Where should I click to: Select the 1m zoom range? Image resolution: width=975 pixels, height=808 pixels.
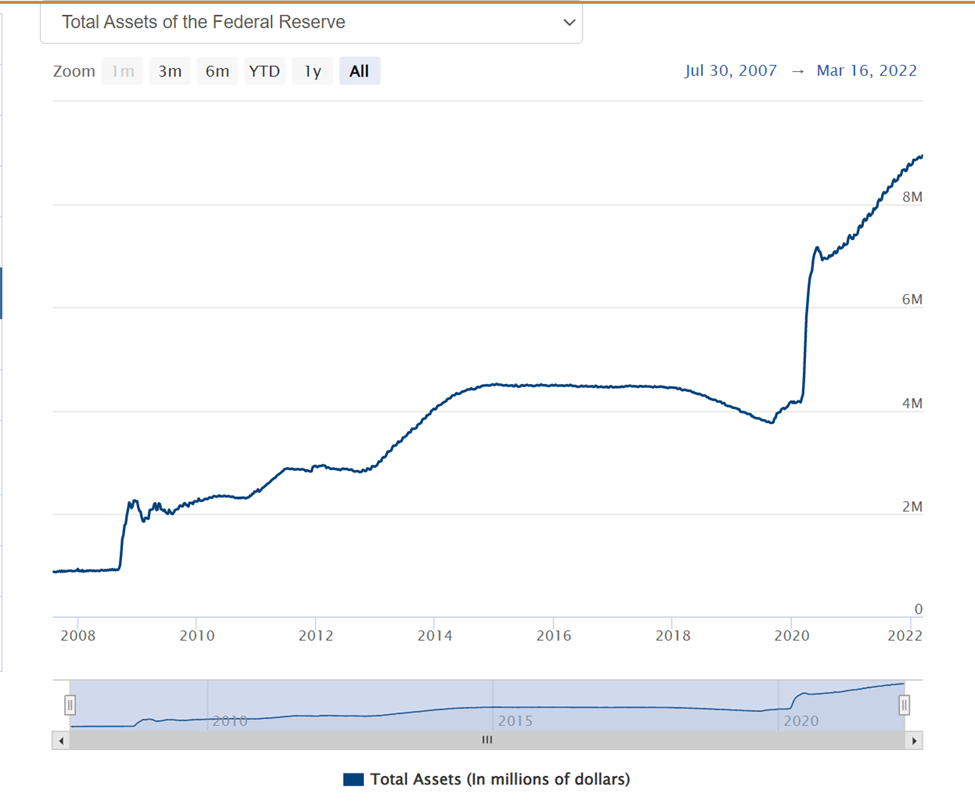tap(123, 71)
